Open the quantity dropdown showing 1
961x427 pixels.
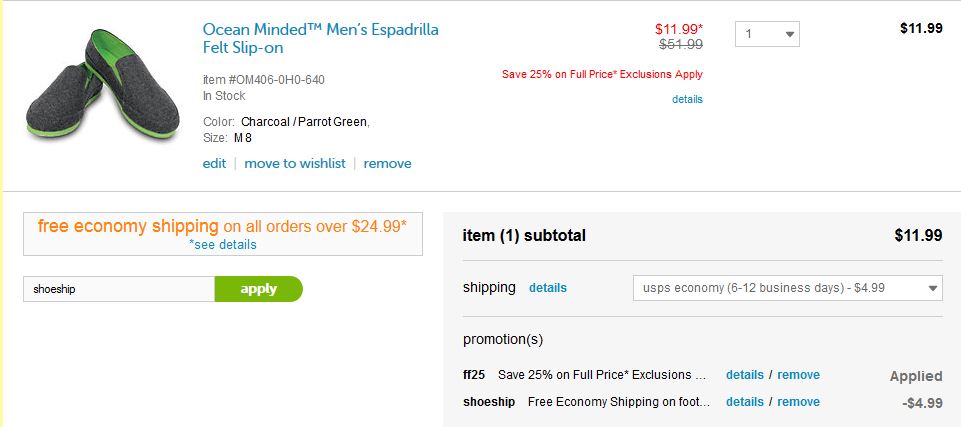tap(767, 34)
